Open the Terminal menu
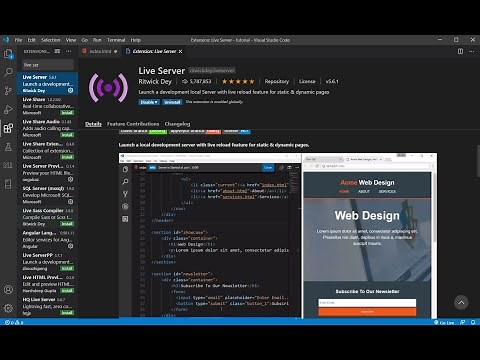The width and height of the screenshot is (480, 360). click(x=116, y=40)
